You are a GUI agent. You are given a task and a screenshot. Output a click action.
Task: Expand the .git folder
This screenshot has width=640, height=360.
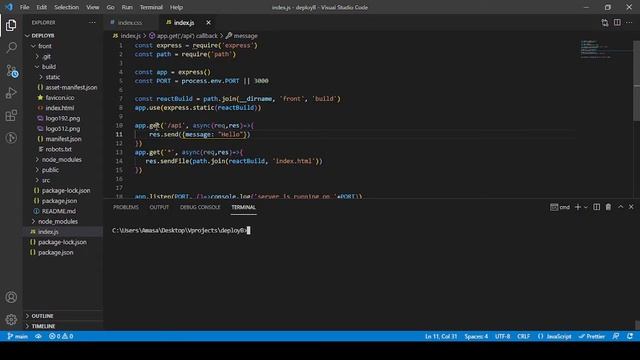[x=62, y=56]
